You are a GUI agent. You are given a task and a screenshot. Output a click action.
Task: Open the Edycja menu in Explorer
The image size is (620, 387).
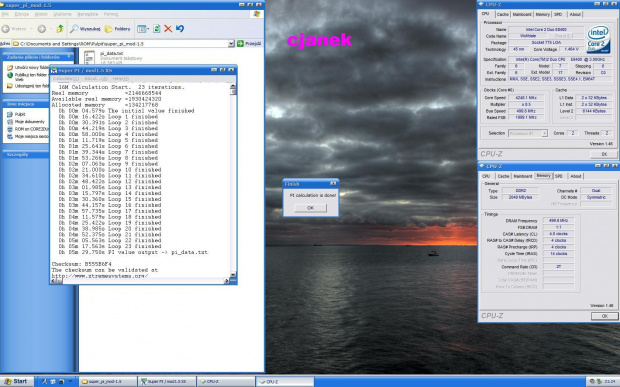coord(21,14)
